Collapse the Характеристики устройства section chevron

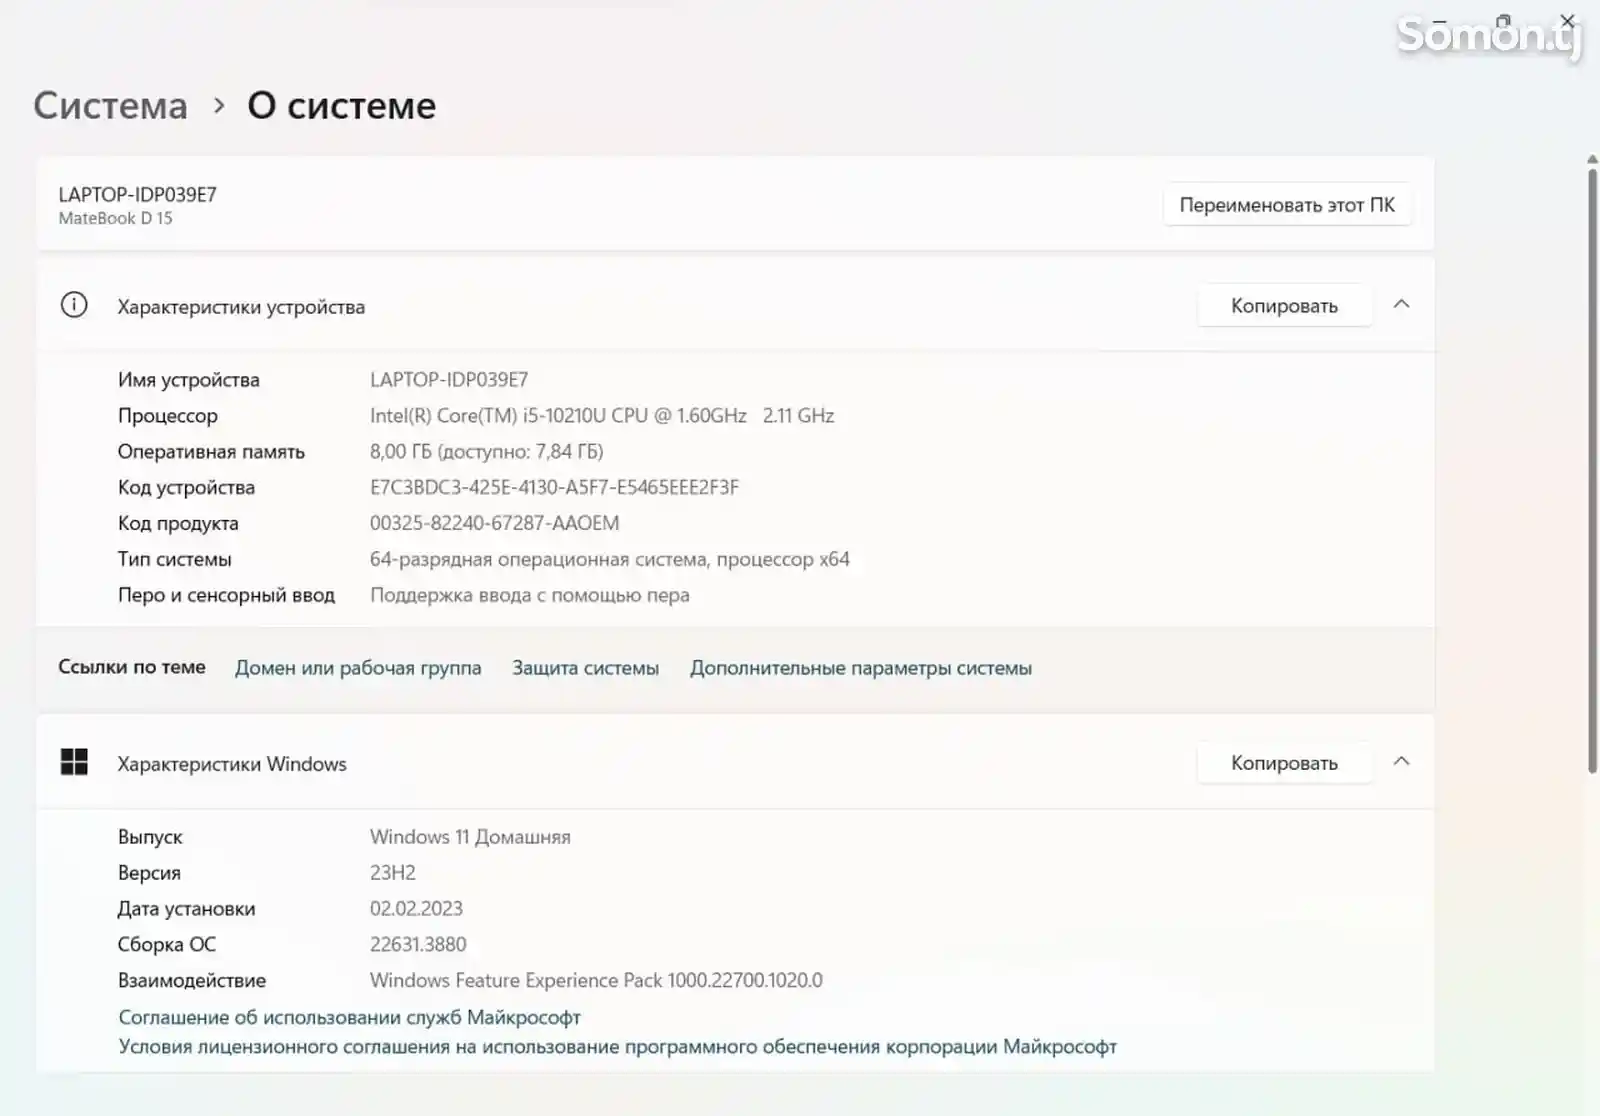pos(1401,305)
